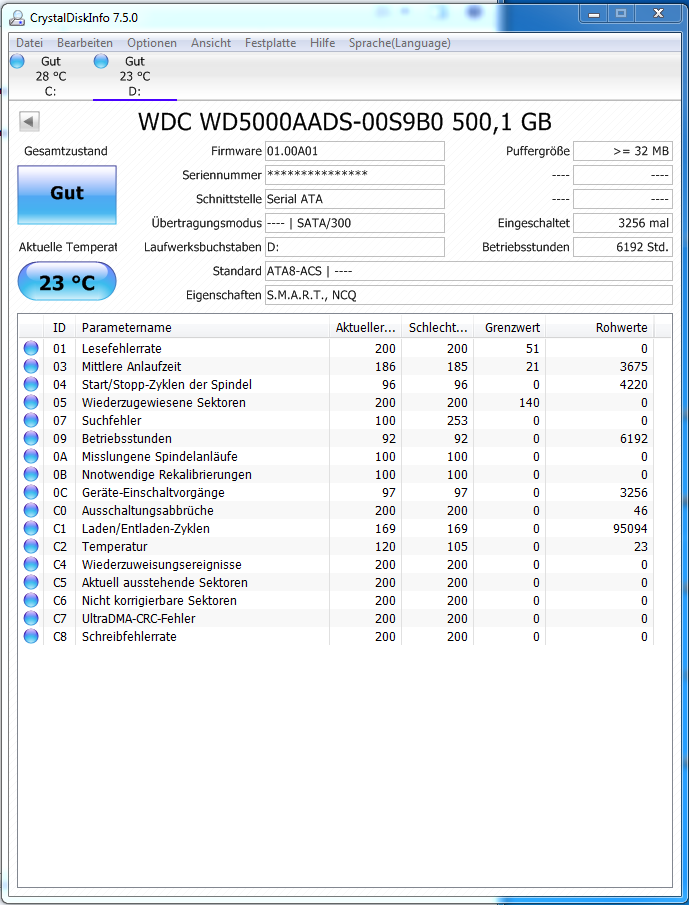Click the CrystalDiskInfo app icon in title bar
This screenshot has height=905, width=689.
pos(17,18)
